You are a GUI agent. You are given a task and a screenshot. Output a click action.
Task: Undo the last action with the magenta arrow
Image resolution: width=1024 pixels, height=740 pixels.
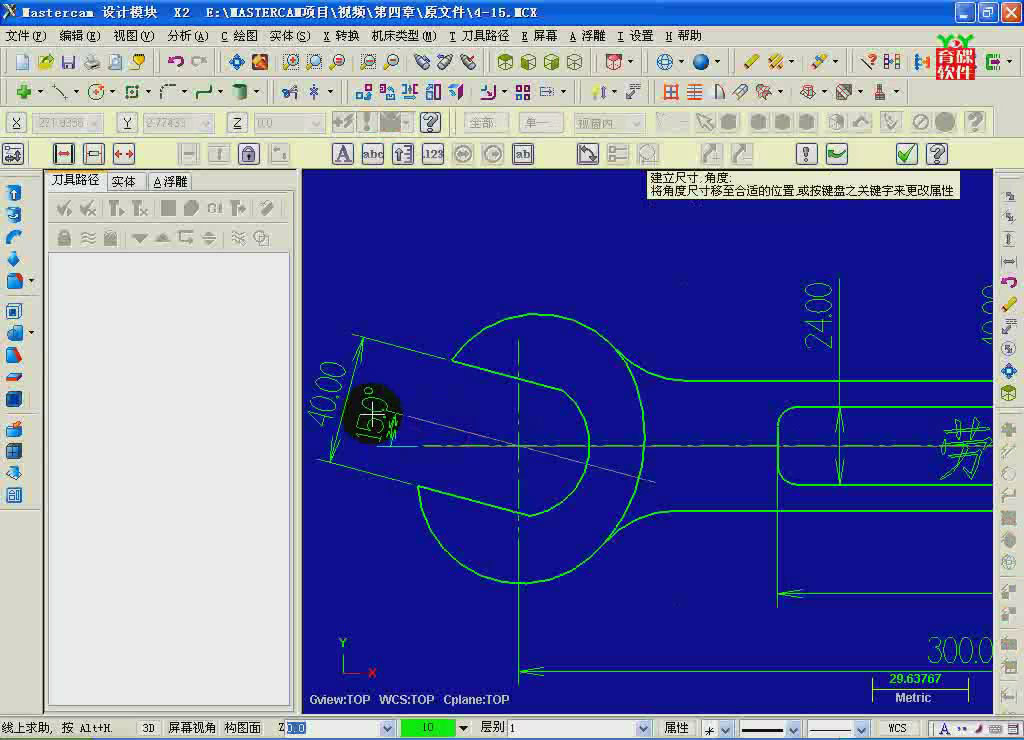(x=175, y=62)
